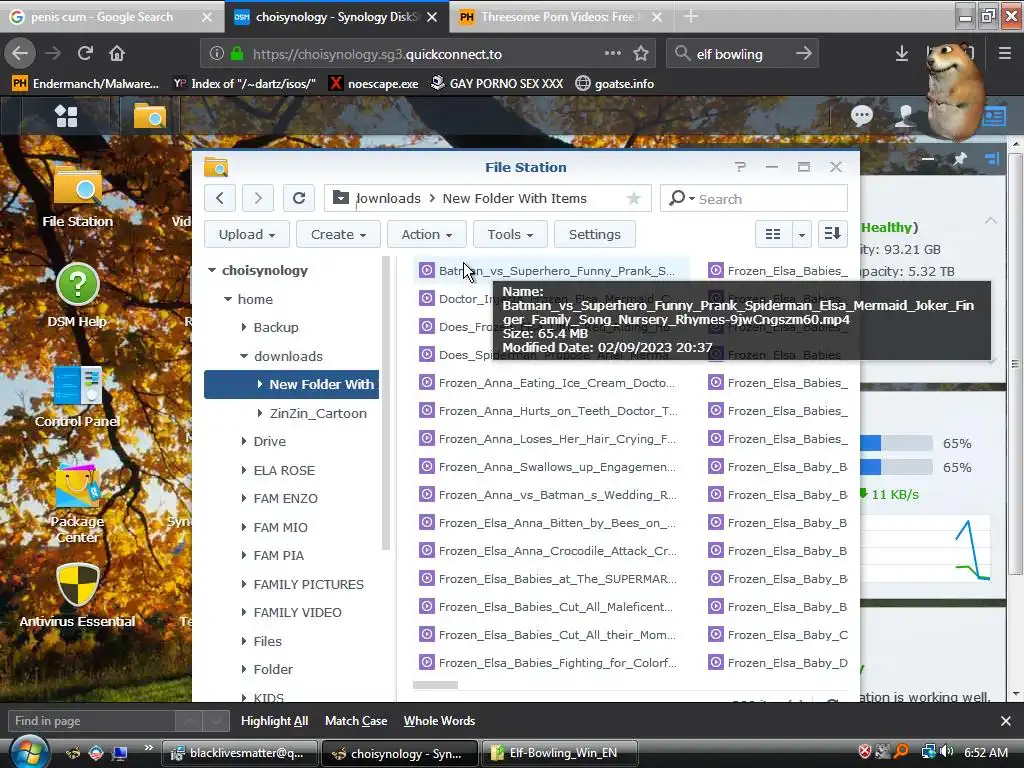This screenshot has height=768, width=1024.
Task: Click volume speaker icon in system tray
Action: pos(948,752)
